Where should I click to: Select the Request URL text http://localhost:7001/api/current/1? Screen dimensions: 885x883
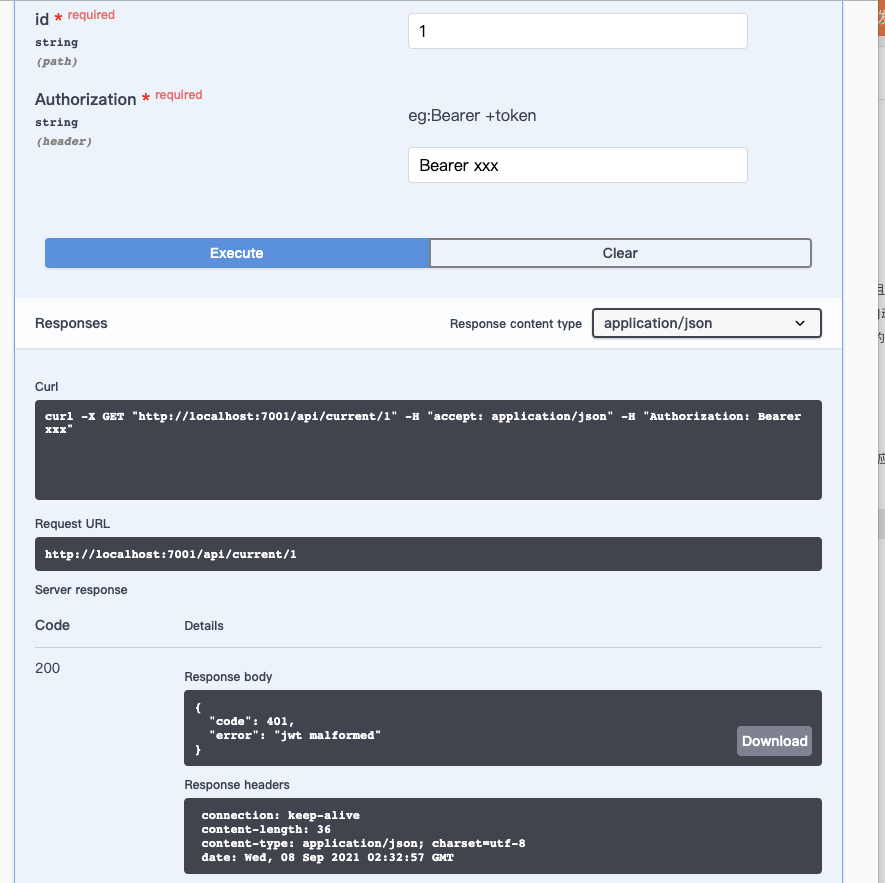tap(170, 554)
